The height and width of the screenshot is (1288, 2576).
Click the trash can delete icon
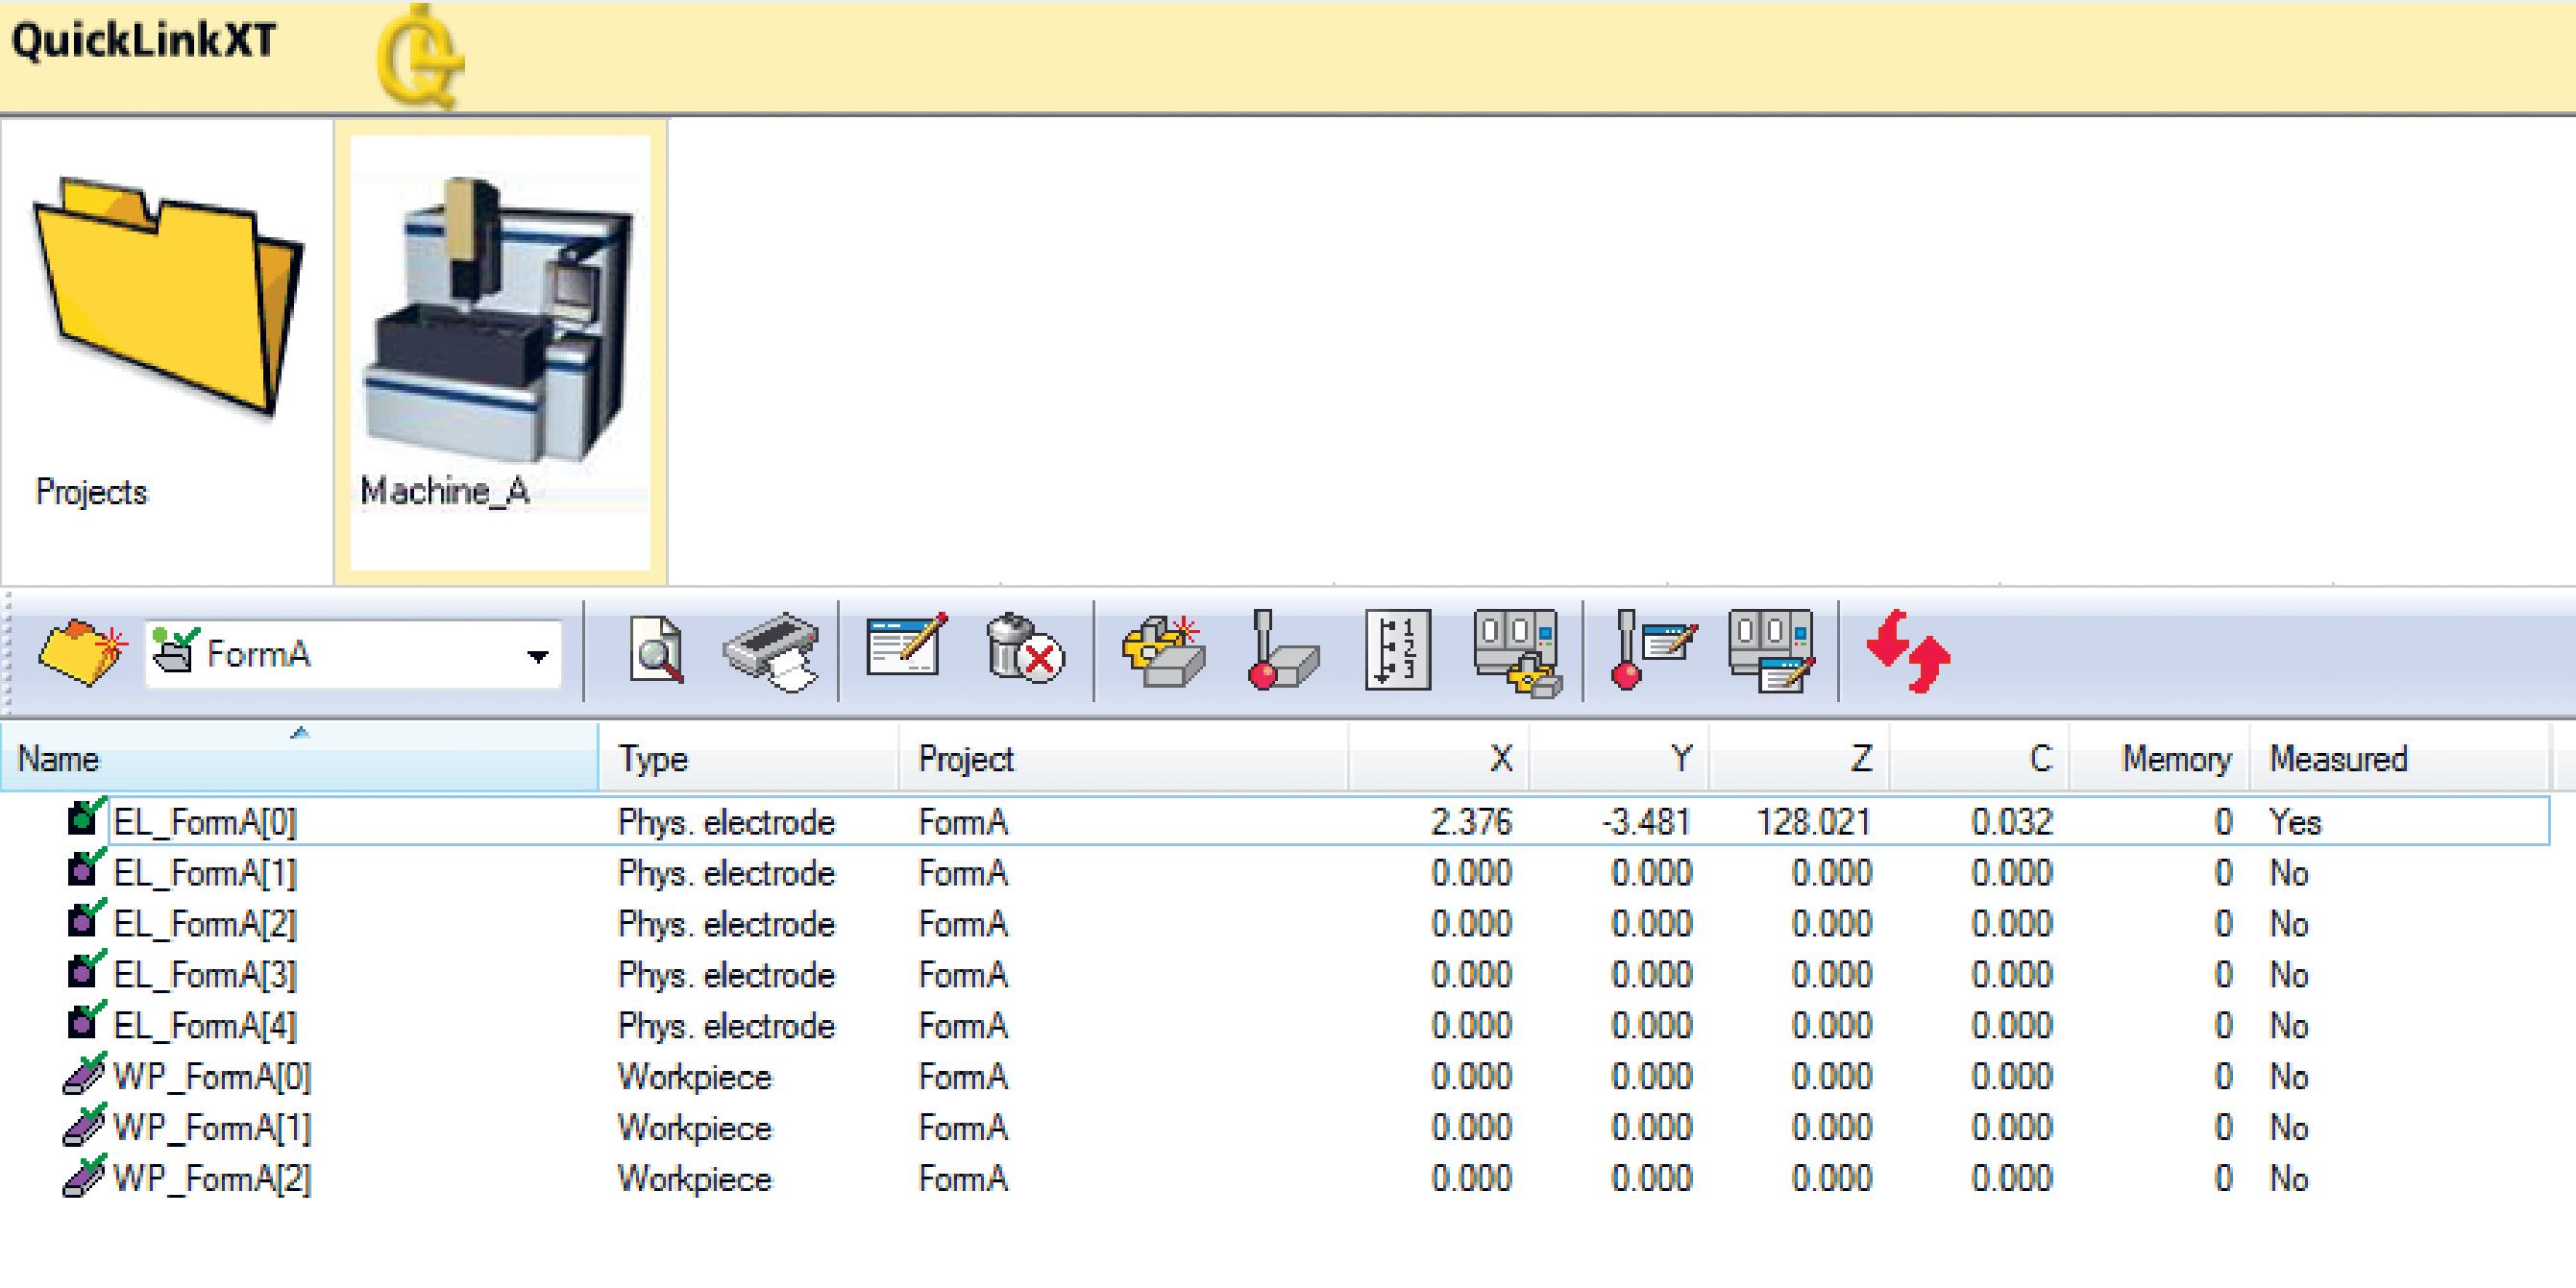pos(1023,650)
